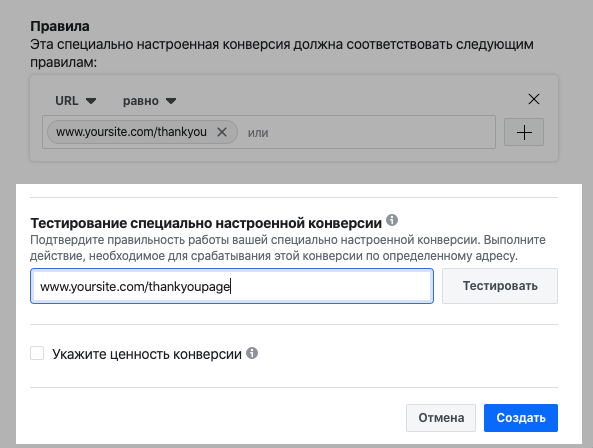593x448 pixels.
Task: Add another rule with the plus button
Action: [524, 132]
